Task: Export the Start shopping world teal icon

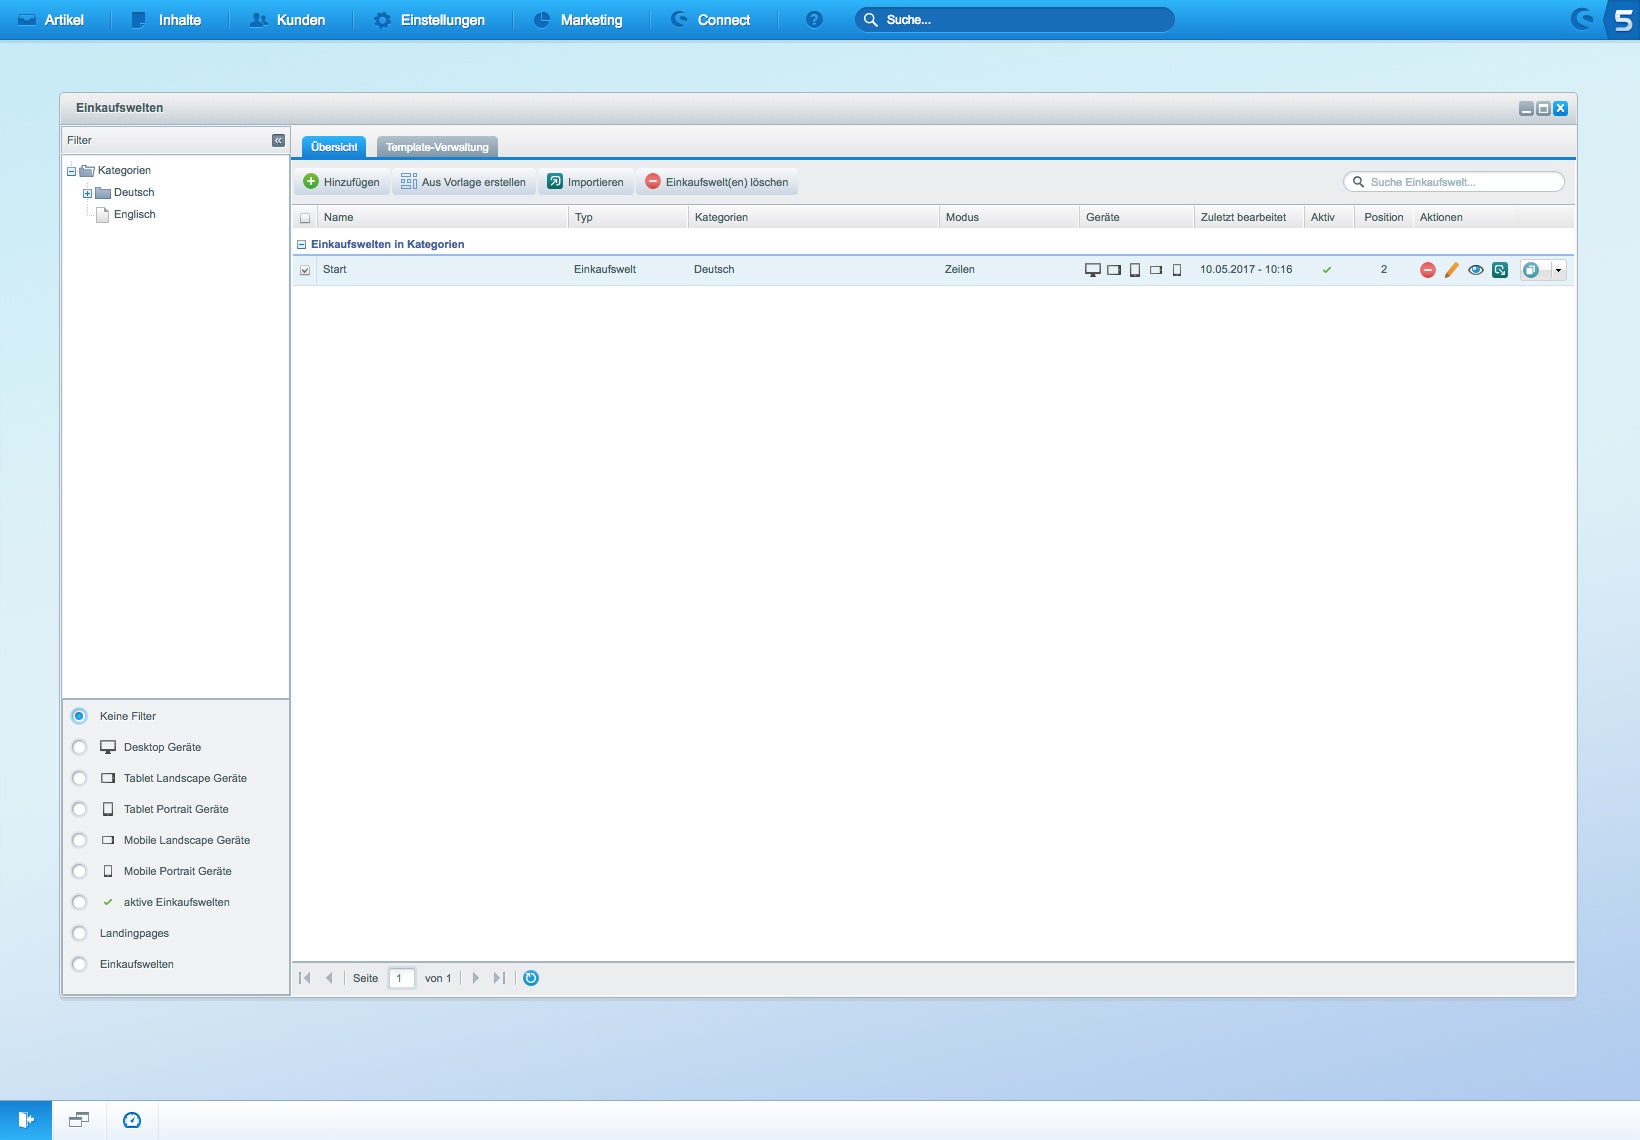Action: (x=1499, y=270)
